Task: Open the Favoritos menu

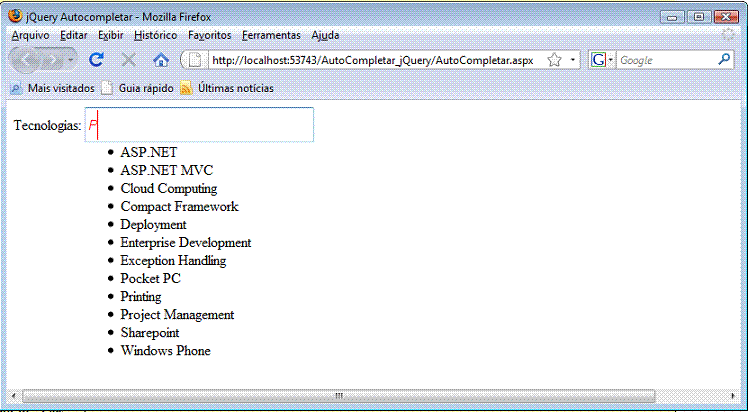Action: coord(209,35)
